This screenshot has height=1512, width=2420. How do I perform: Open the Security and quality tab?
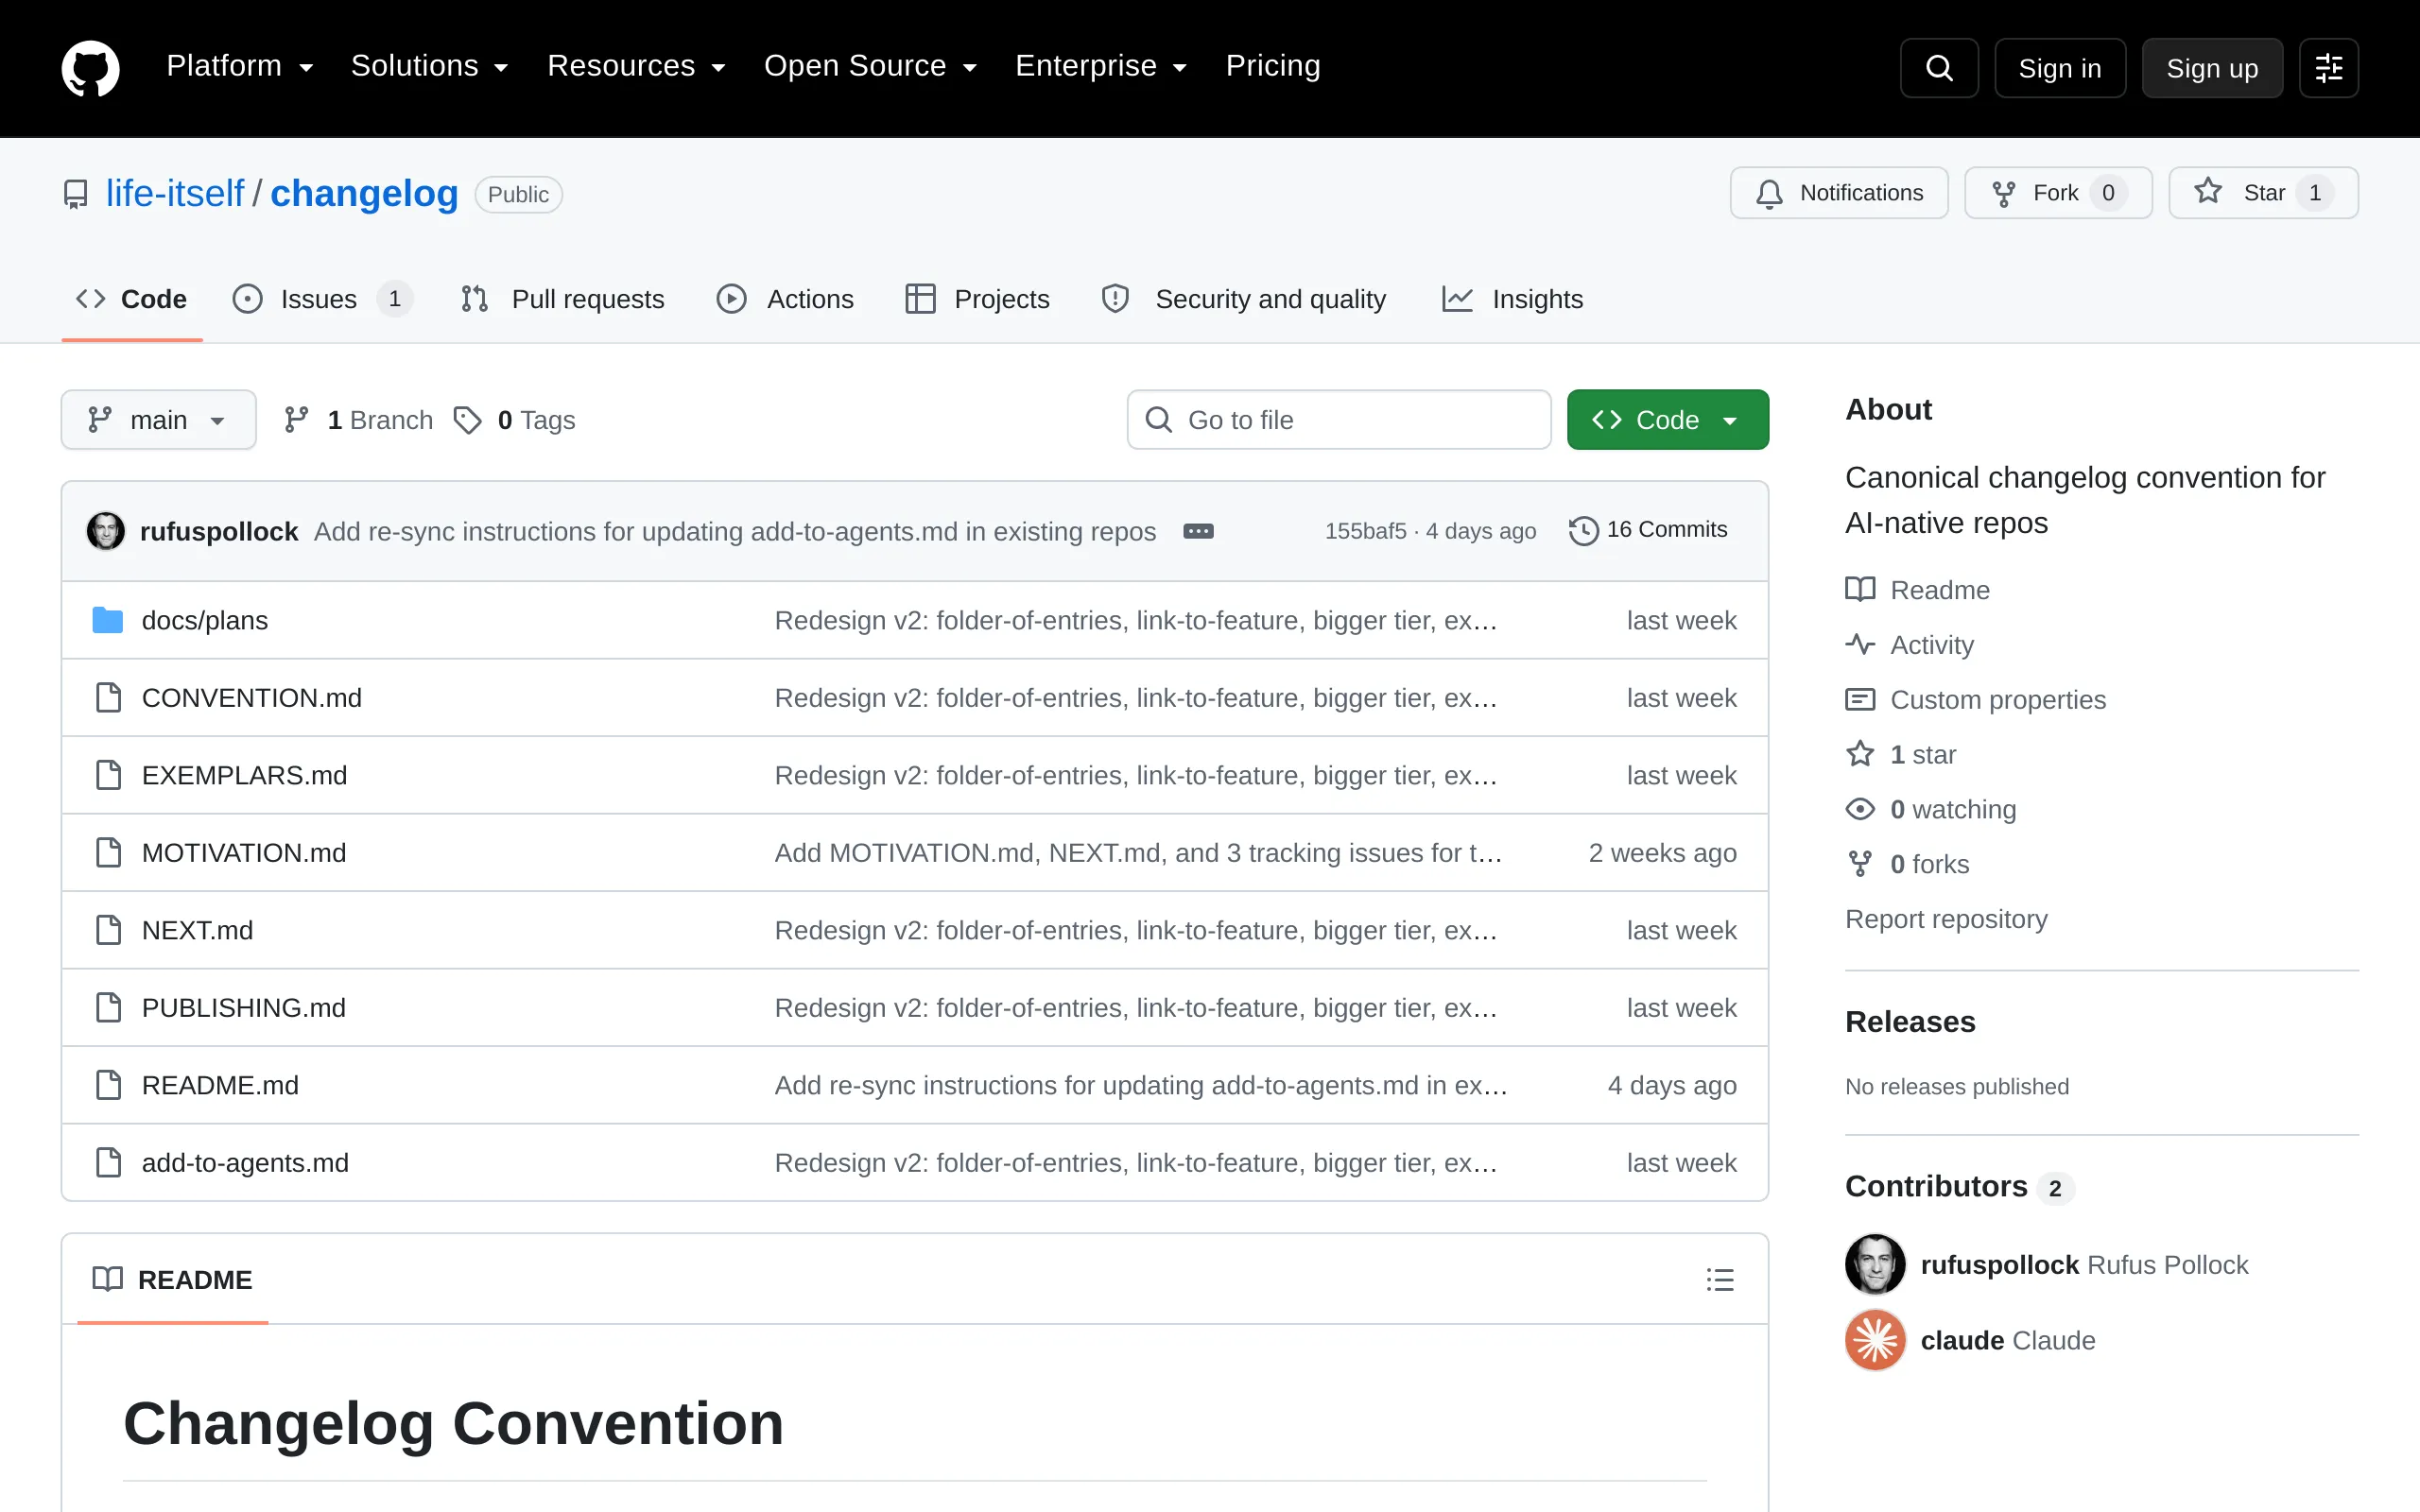1243,299
